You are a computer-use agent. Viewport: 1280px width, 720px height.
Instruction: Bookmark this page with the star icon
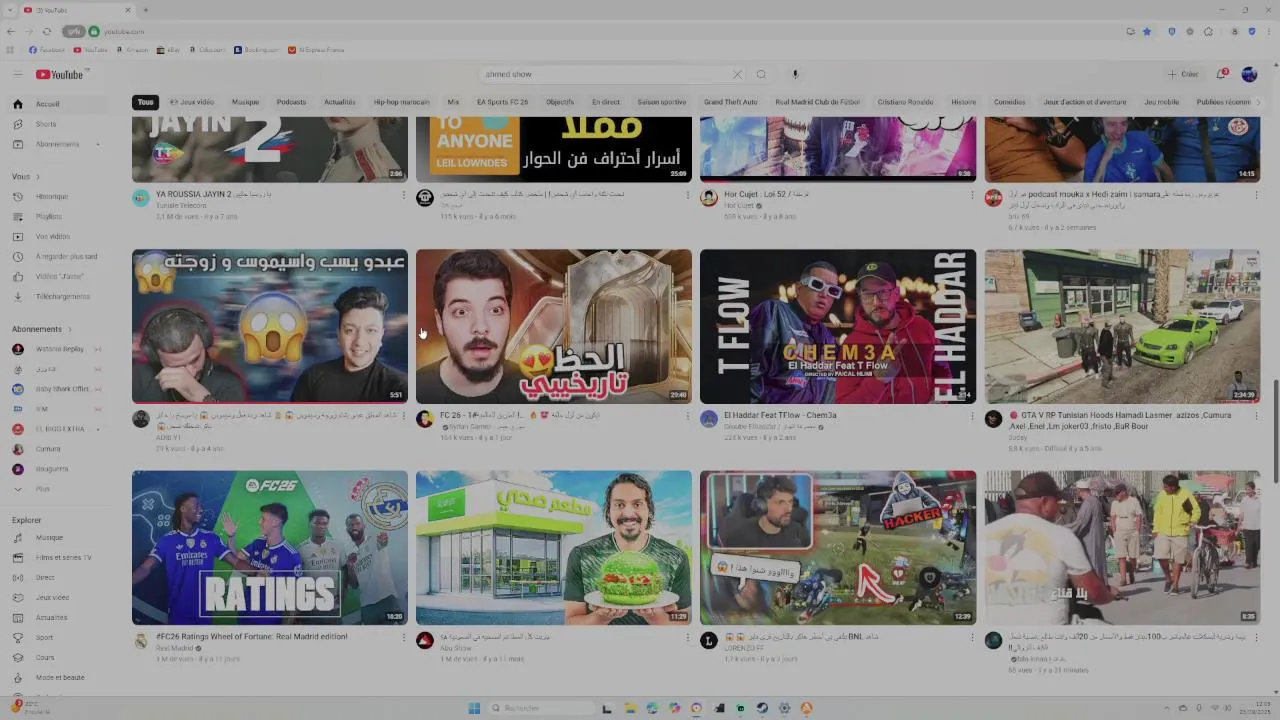[1147, 31]
